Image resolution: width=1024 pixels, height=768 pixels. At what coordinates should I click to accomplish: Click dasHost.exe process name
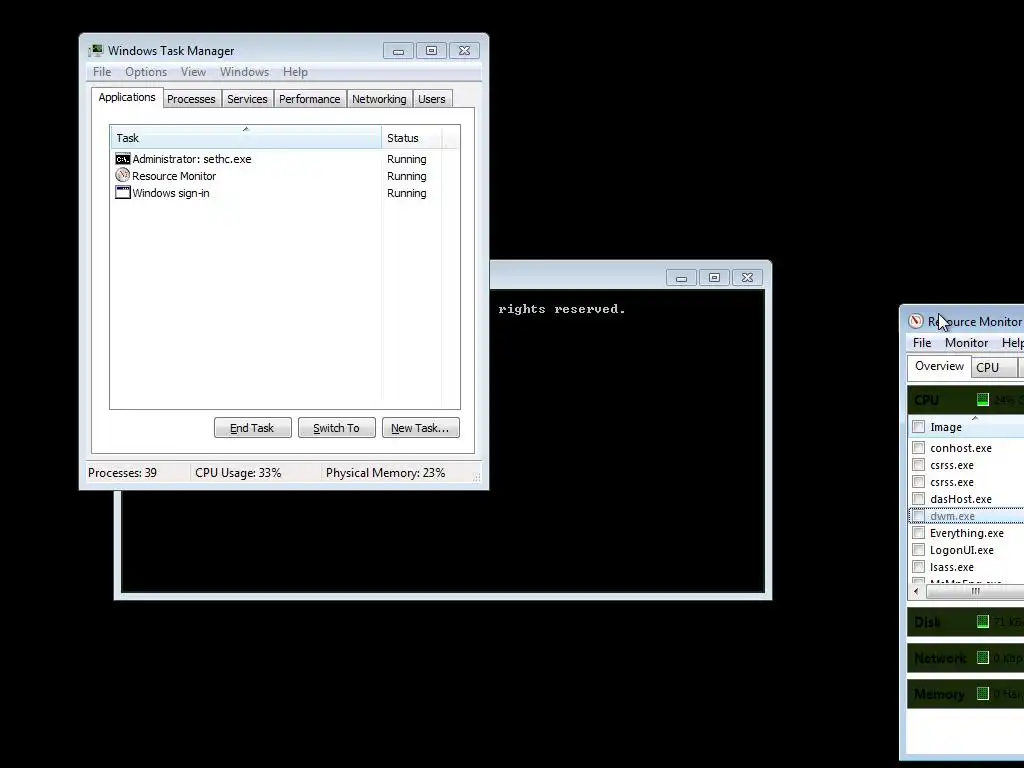(961, 499)
